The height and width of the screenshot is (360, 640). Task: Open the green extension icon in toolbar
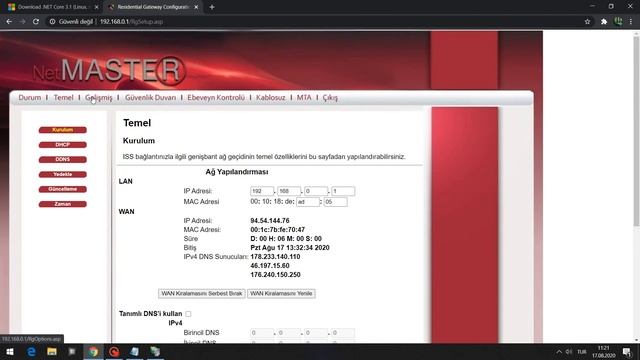pyautogui.click(x=618, y=22)
